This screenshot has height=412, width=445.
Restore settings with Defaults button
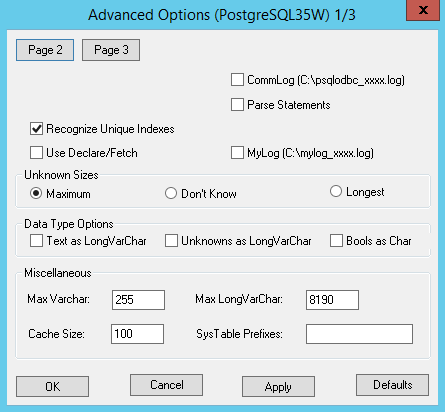point(392,385)
